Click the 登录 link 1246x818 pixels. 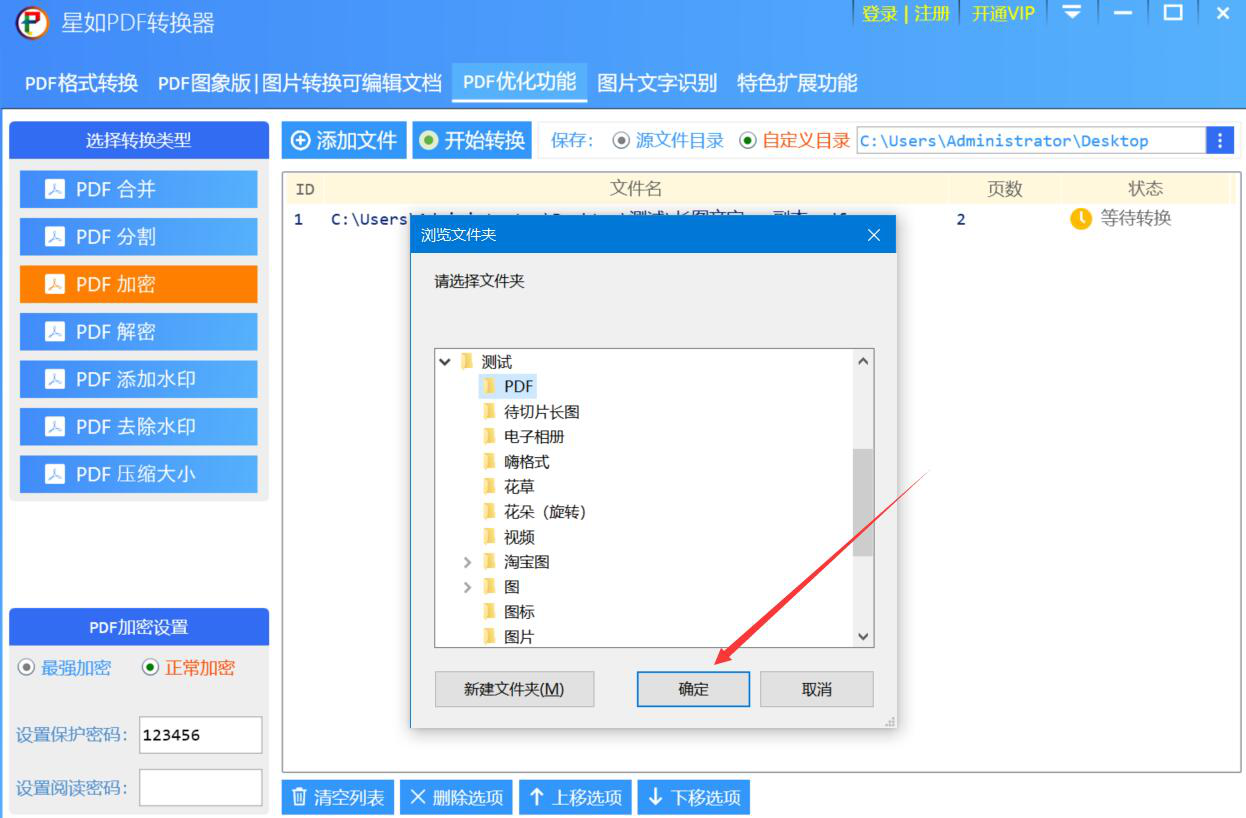point(880,13)
